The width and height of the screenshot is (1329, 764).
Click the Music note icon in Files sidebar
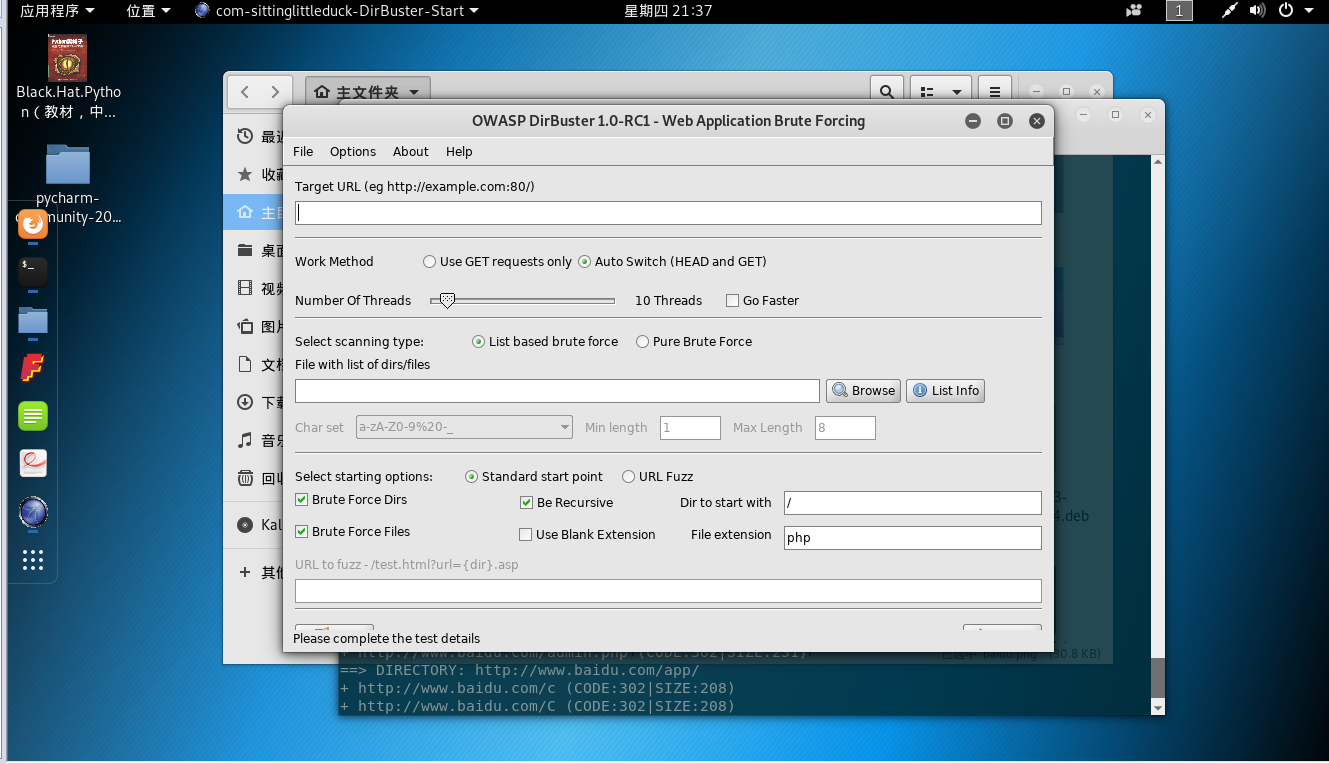point(244,440)
